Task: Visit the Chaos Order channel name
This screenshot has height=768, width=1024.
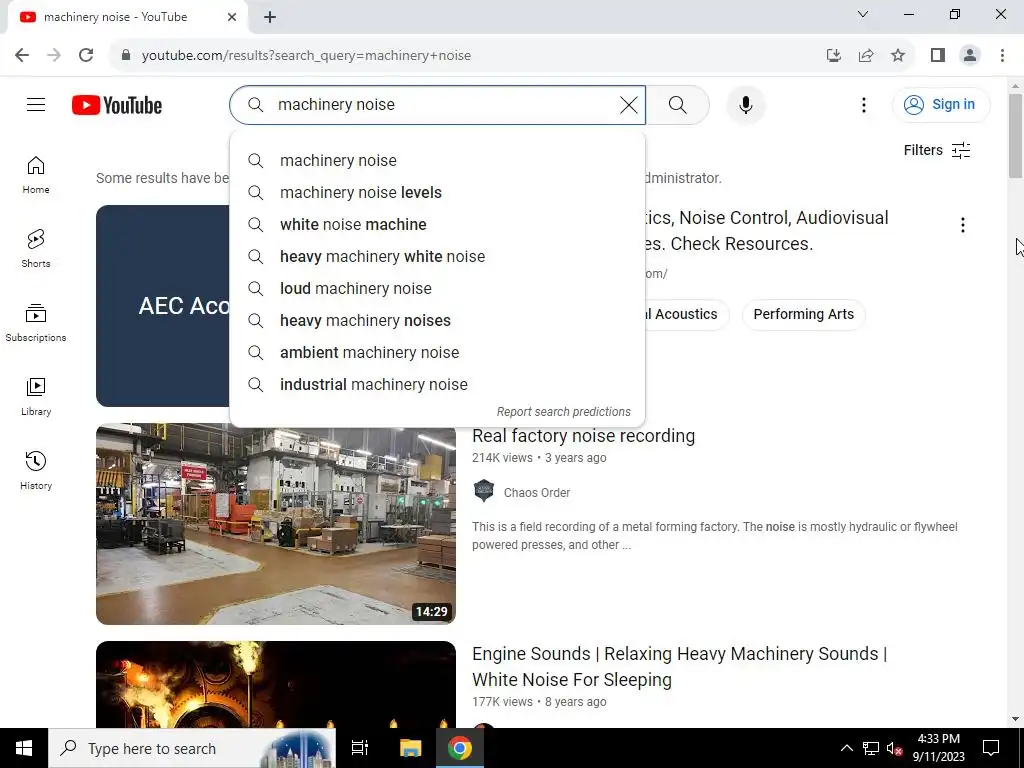Action: (x=537, y=493)
